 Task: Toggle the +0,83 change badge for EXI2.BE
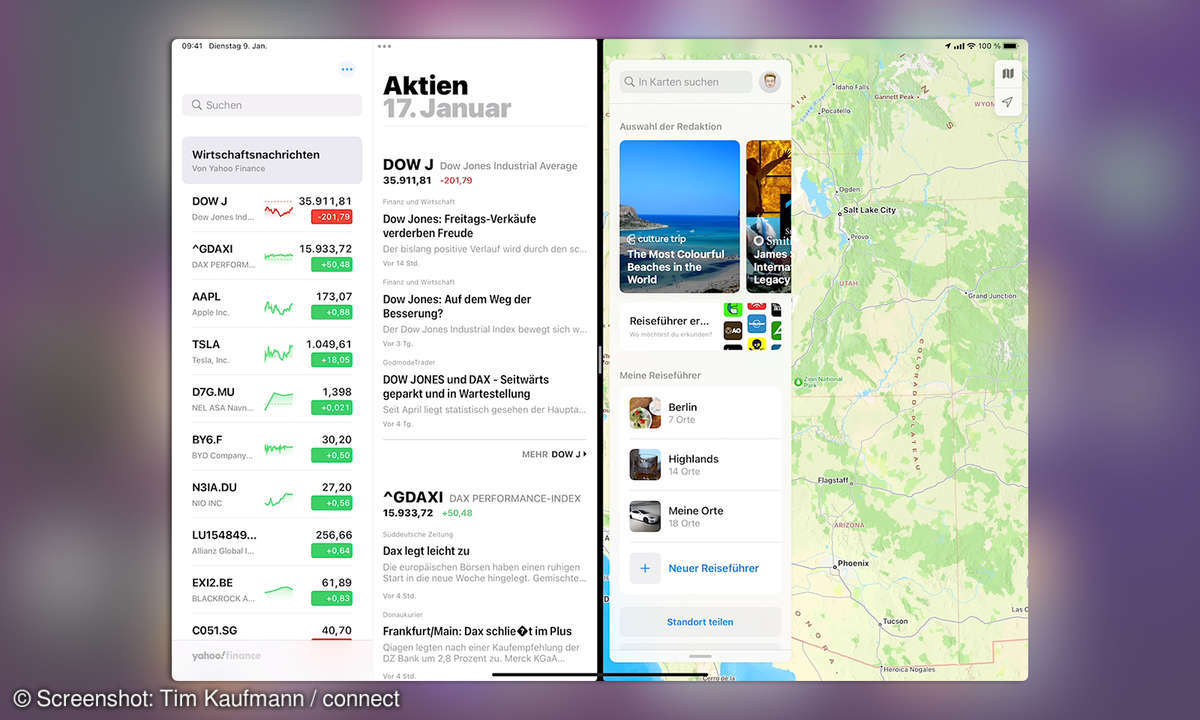tap(331, 598)
